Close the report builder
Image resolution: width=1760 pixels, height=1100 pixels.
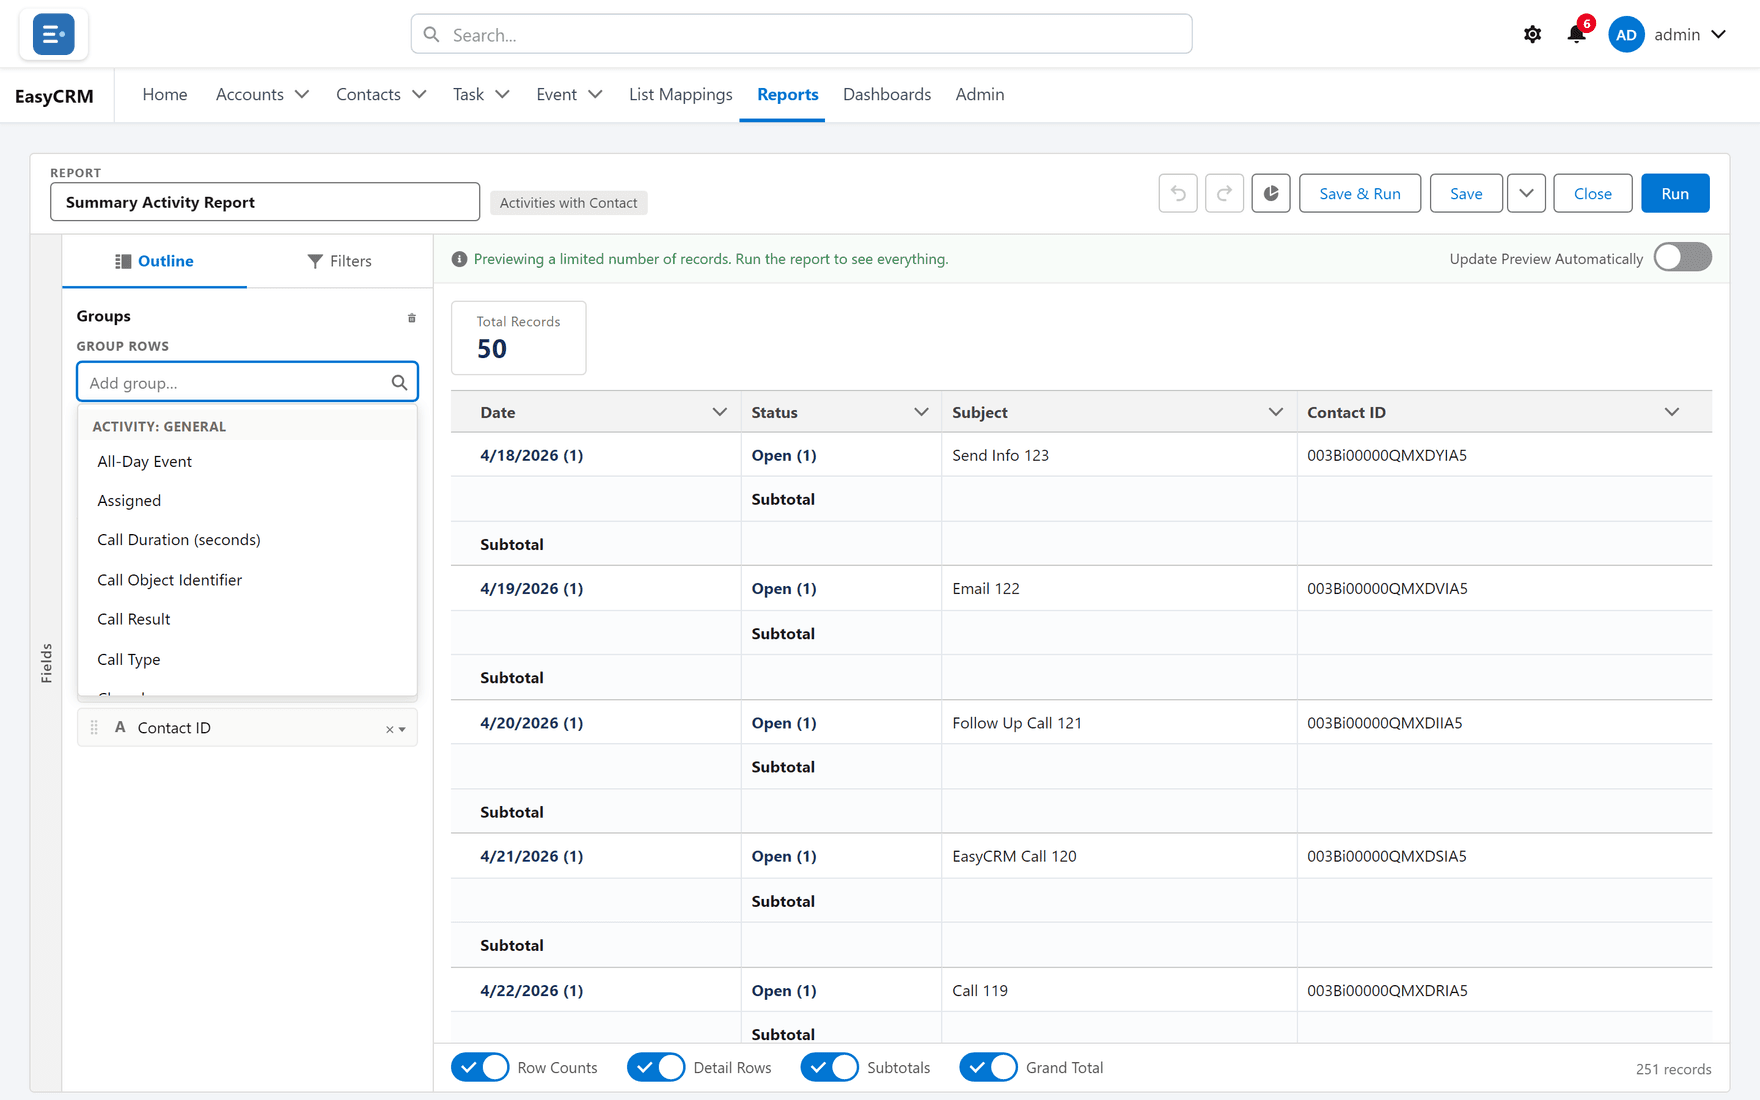[x=1592, y=193]
